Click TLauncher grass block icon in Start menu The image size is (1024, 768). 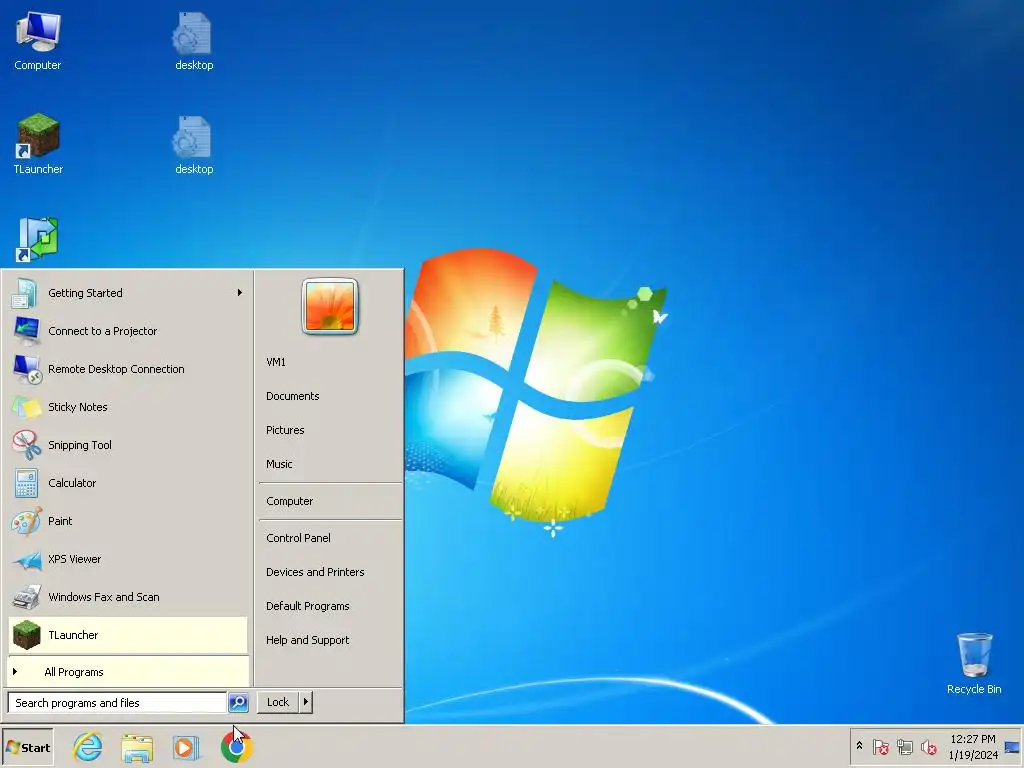pyautogui.click(x=27, y=635)
